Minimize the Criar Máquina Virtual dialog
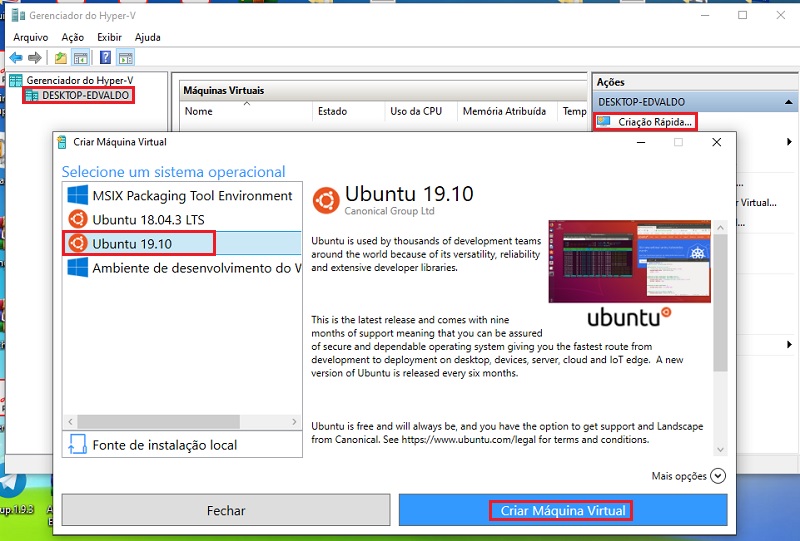The height and width of the screenshot is (541, 800). point(641,142)
